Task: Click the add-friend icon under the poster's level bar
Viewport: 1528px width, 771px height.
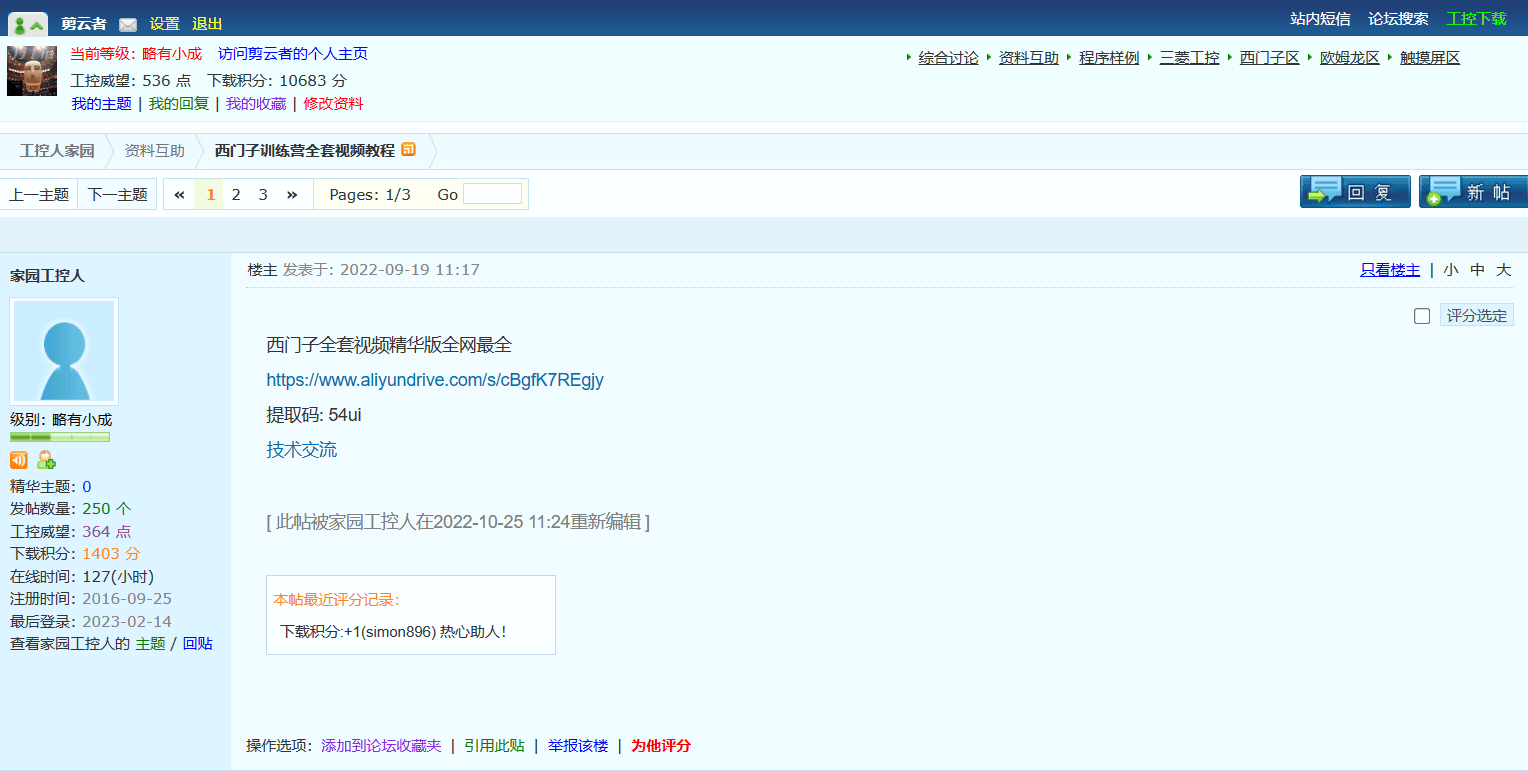Action: (x=46, y=460)
